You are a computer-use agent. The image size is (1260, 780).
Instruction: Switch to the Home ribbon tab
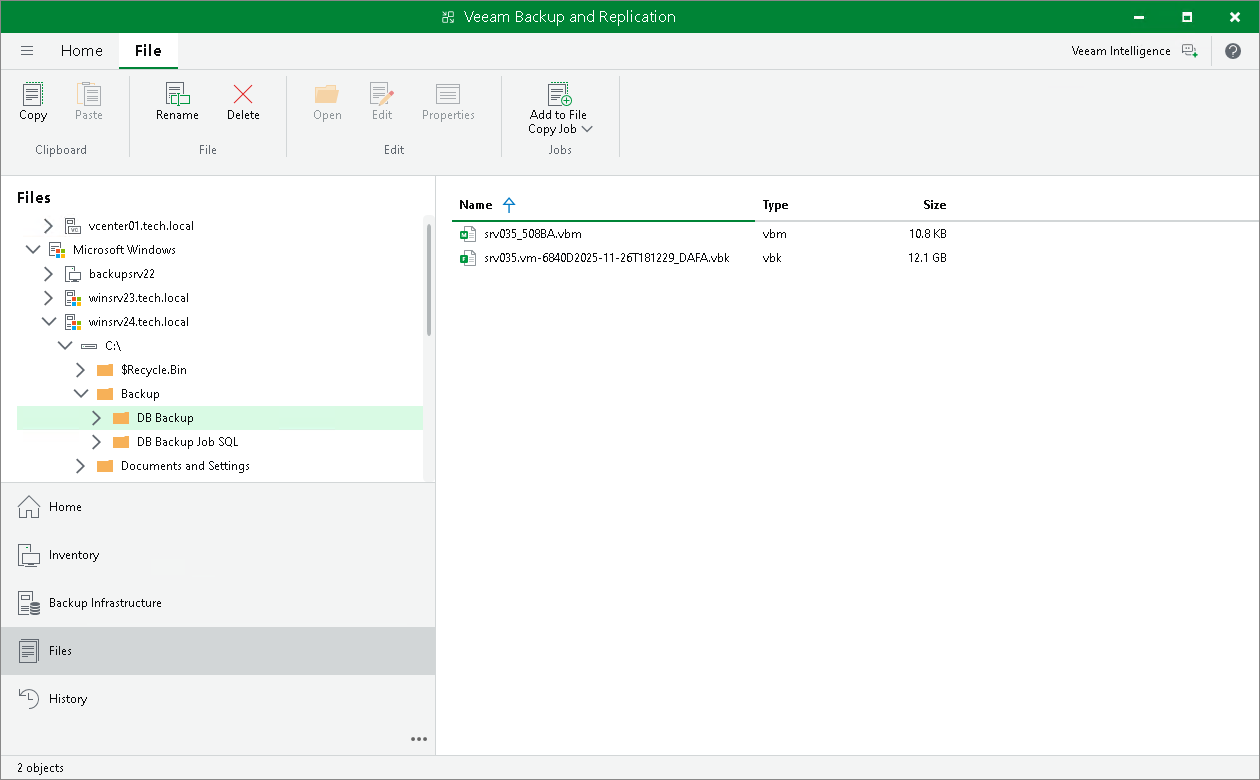[x=81, y=50]
